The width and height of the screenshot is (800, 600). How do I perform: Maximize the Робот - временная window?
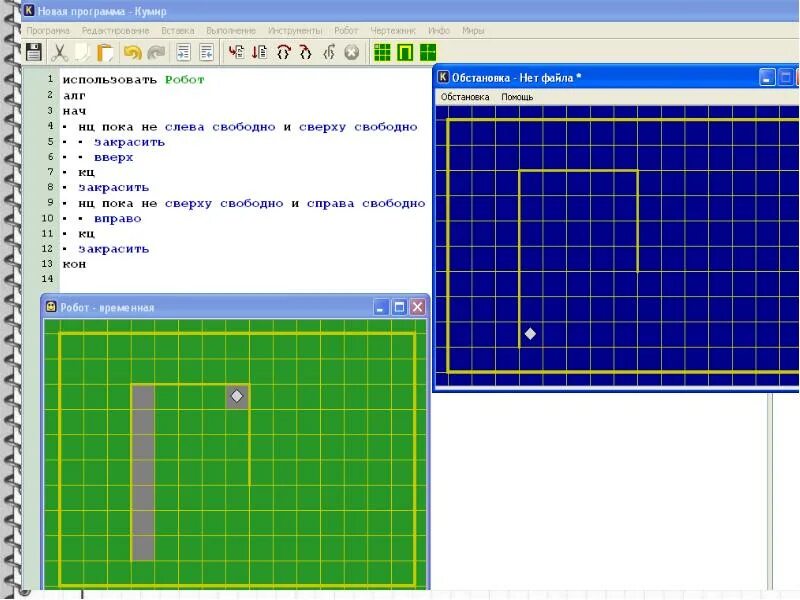click(399, 307)
